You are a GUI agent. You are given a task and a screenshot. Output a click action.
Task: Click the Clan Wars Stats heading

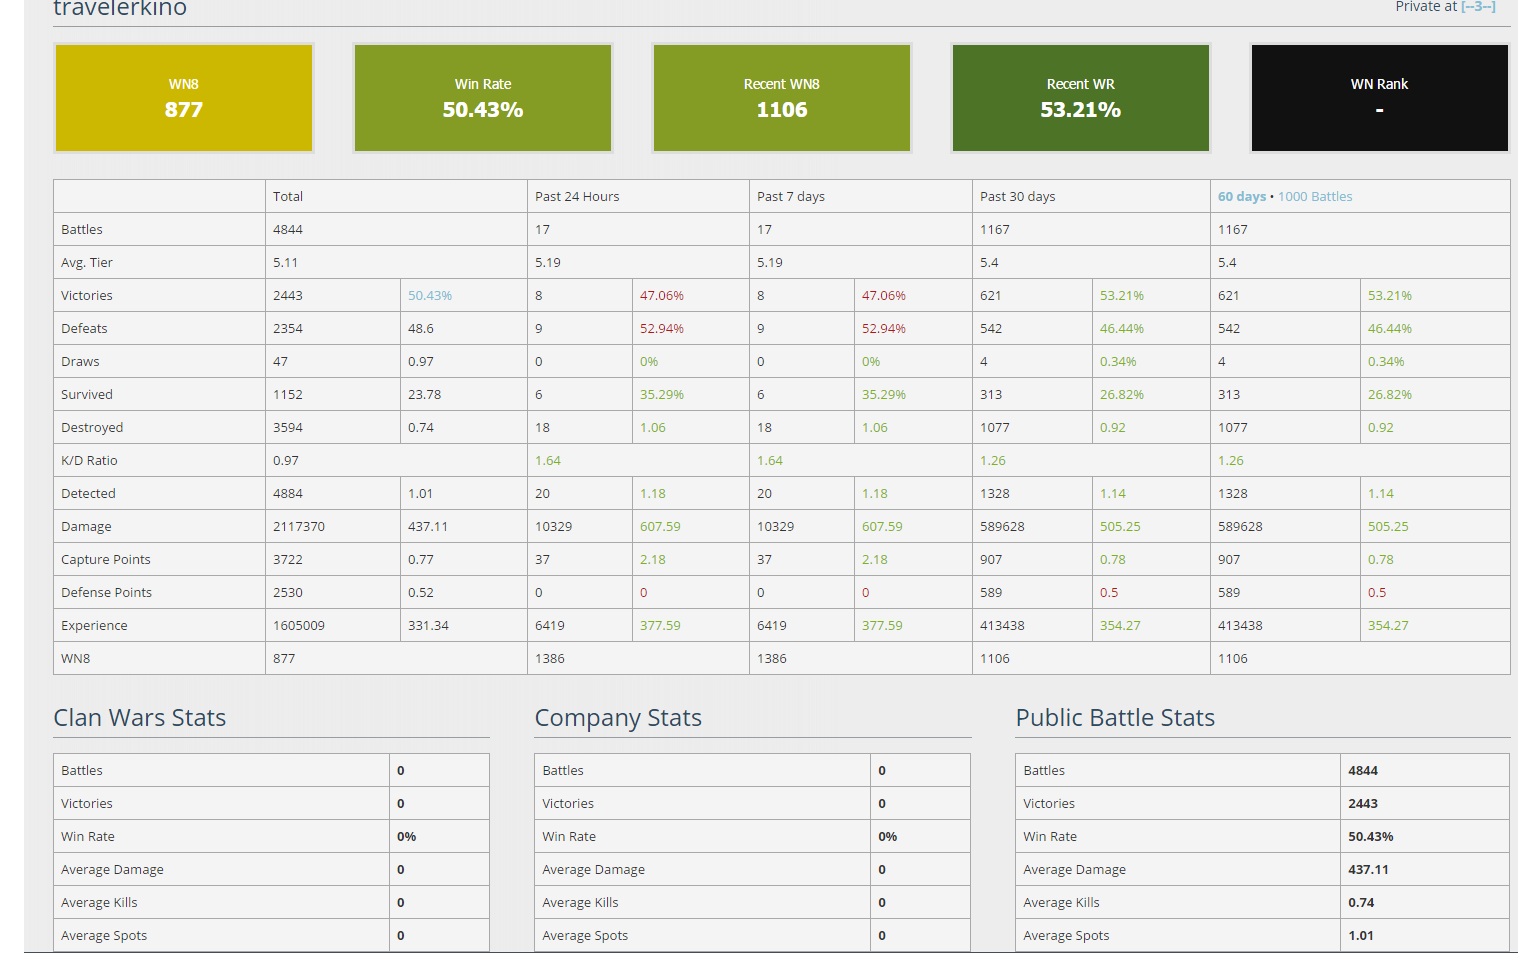[x=140, y=718]
